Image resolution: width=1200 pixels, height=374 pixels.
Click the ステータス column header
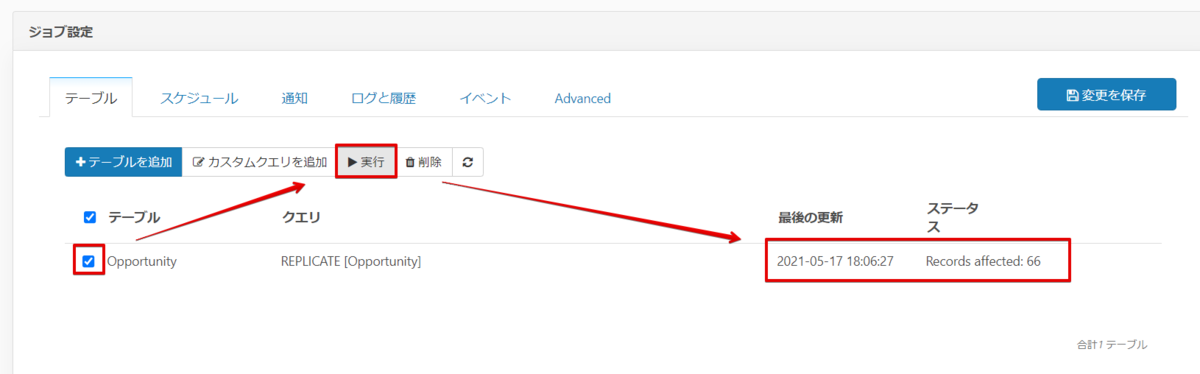953,217
